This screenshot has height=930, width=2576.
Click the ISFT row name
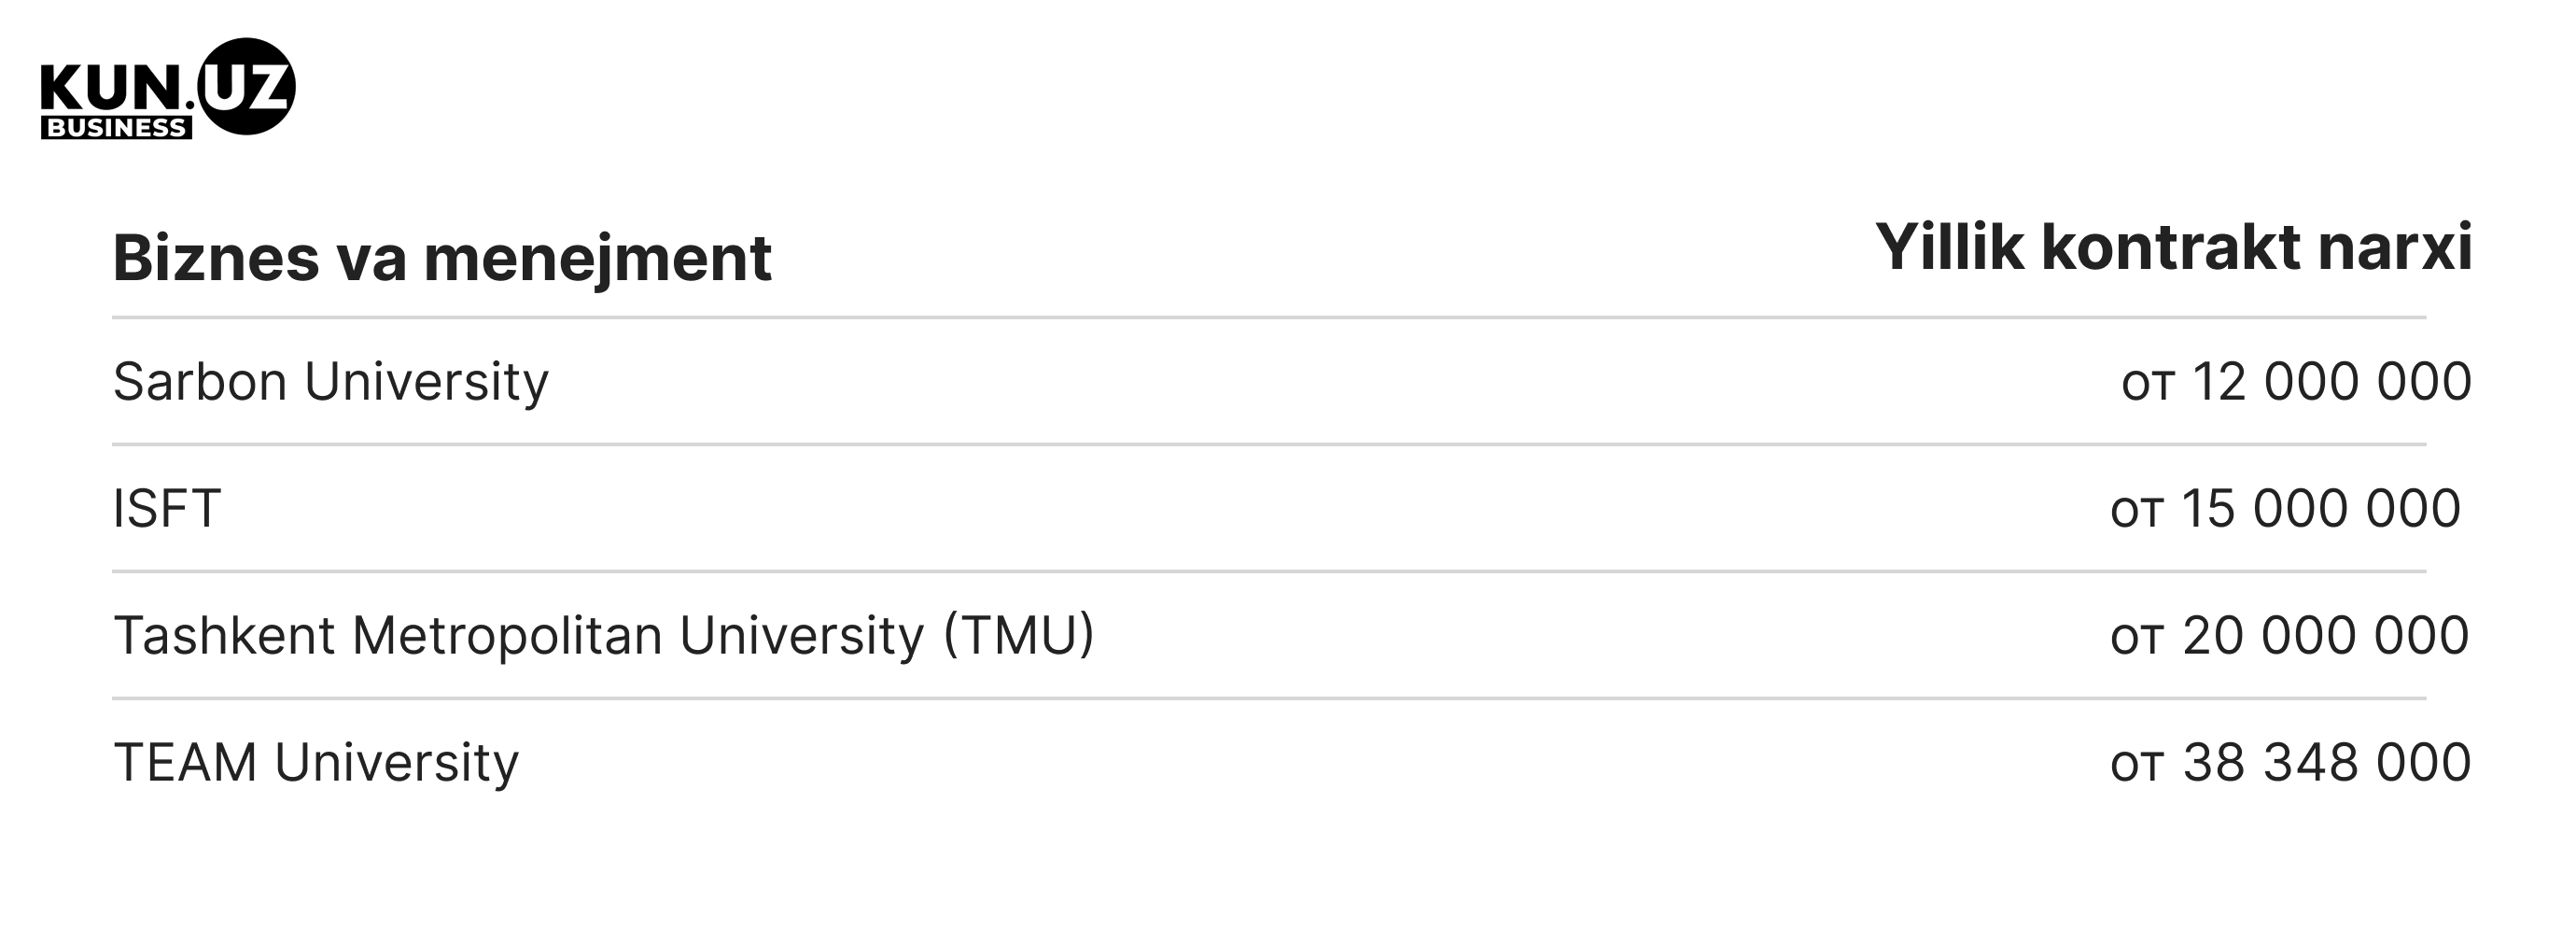coord(167,509)
